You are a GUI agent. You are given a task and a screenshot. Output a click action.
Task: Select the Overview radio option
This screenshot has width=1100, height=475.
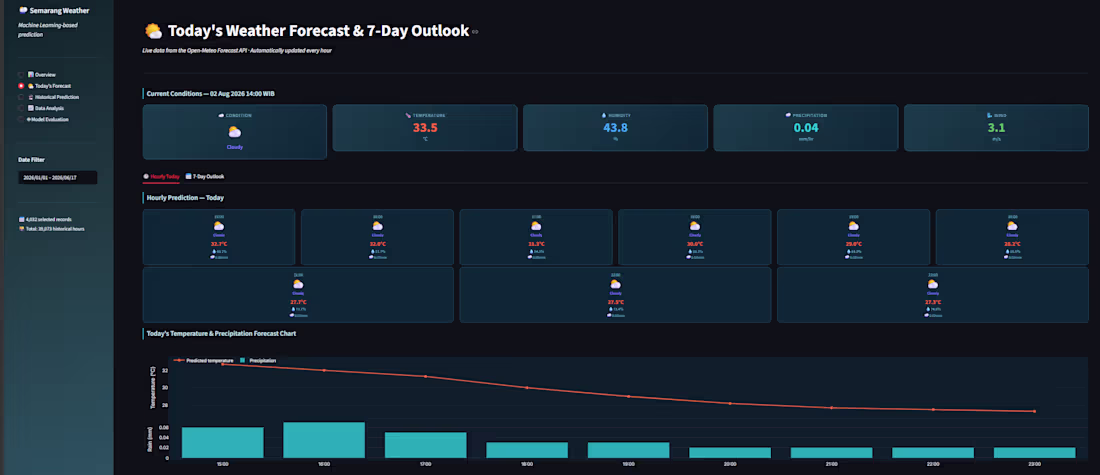[21, 74]
